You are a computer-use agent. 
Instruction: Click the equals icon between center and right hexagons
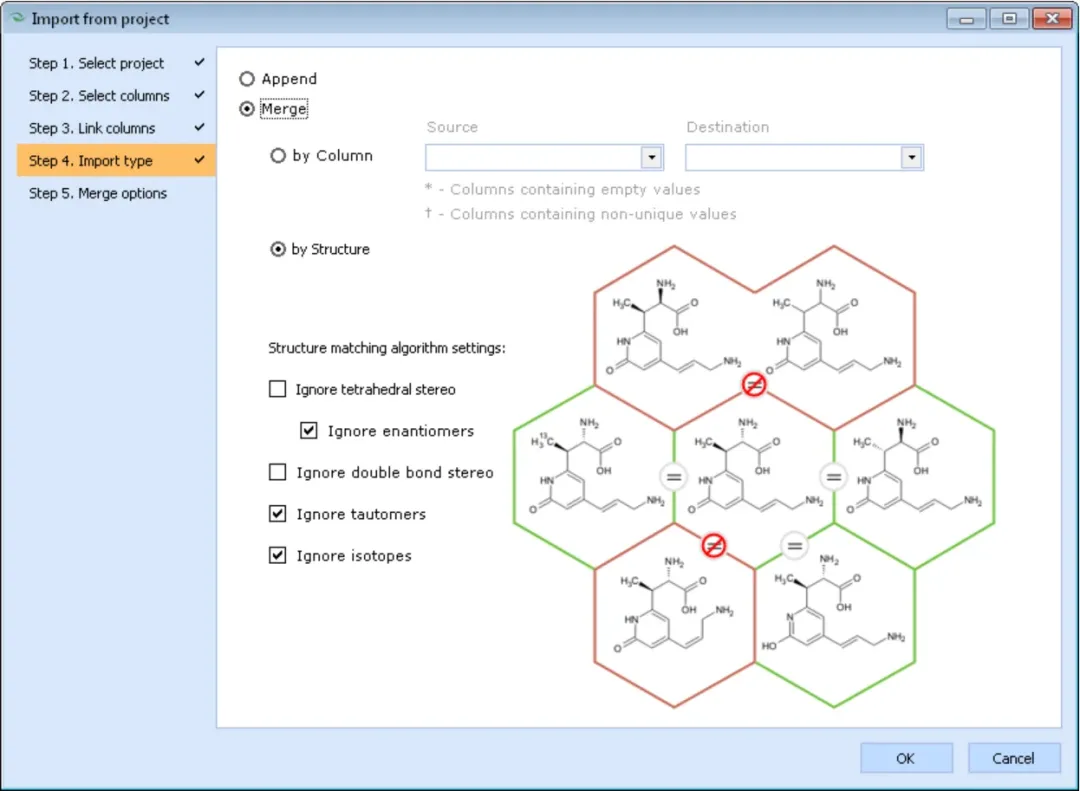[833, 477]
